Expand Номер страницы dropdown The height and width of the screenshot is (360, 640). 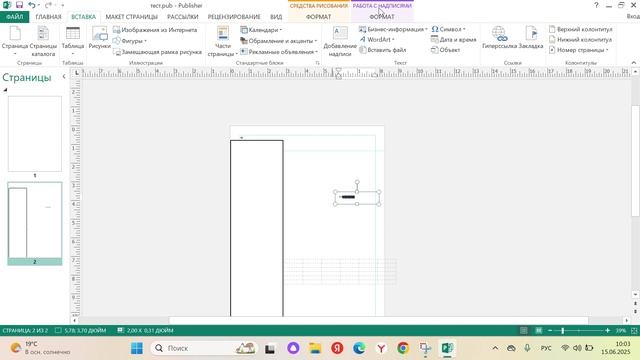click(578, 50)
